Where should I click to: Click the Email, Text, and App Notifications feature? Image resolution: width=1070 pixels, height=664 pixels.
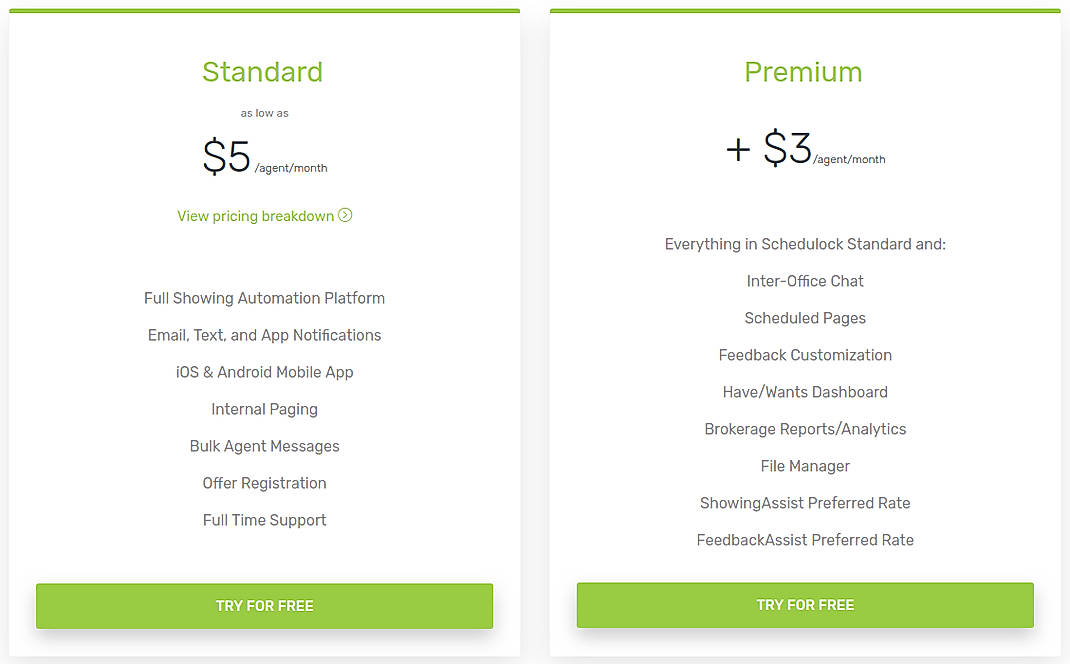pos(264,335)
